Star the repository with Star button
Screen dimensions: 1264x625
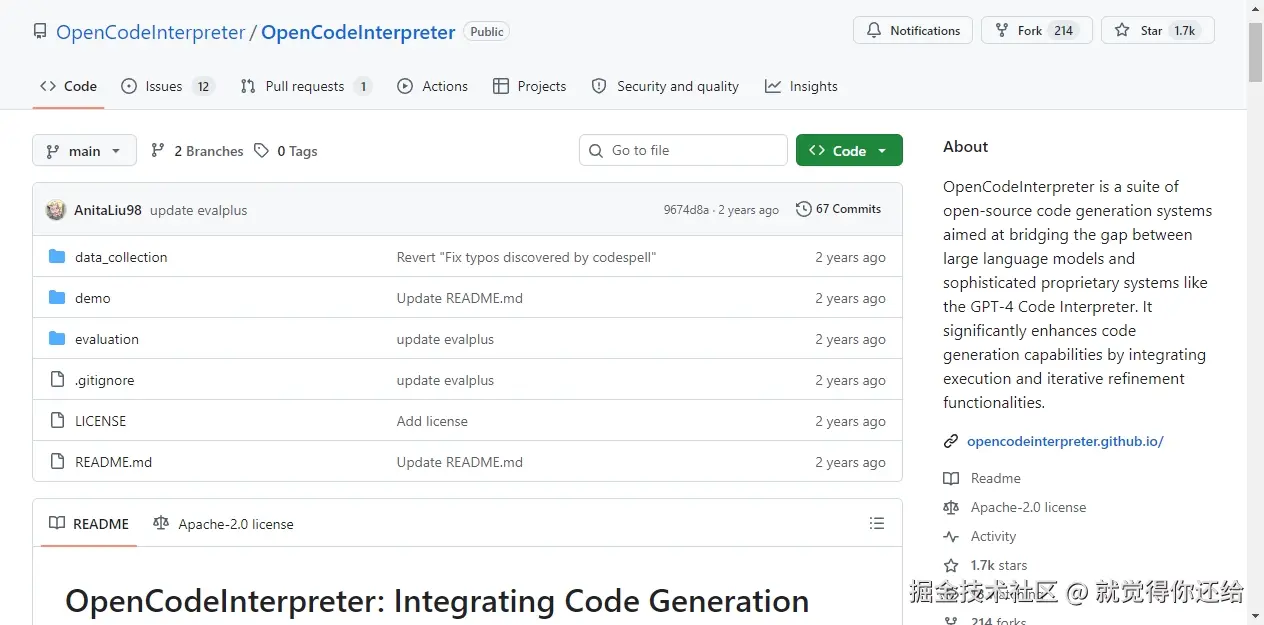(1157, 30)
